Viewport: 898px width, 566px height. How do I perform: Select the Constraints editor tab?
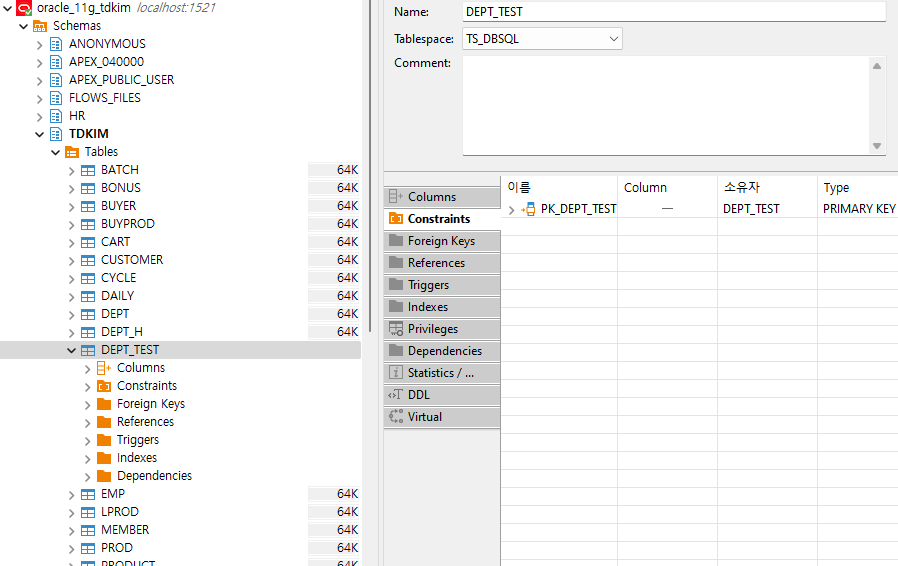click(x=442, y=219)
